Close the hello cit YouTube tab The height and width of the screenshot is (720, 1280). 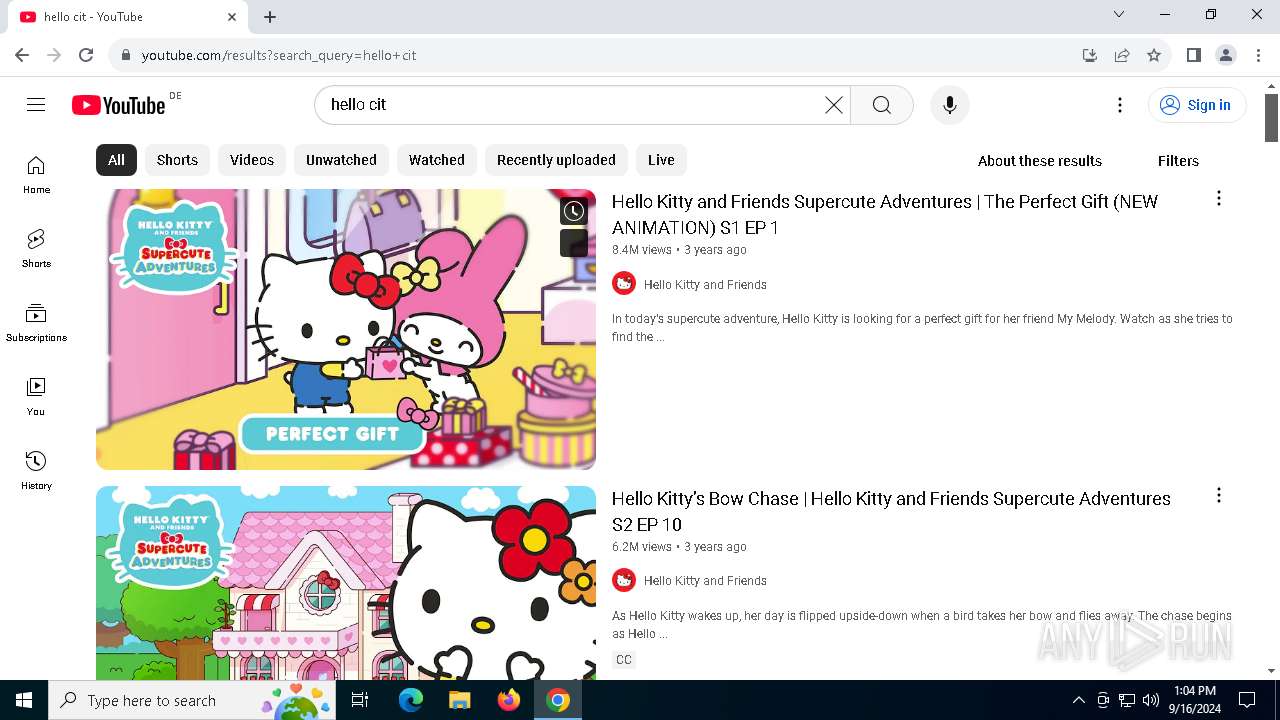pos(232,17)
